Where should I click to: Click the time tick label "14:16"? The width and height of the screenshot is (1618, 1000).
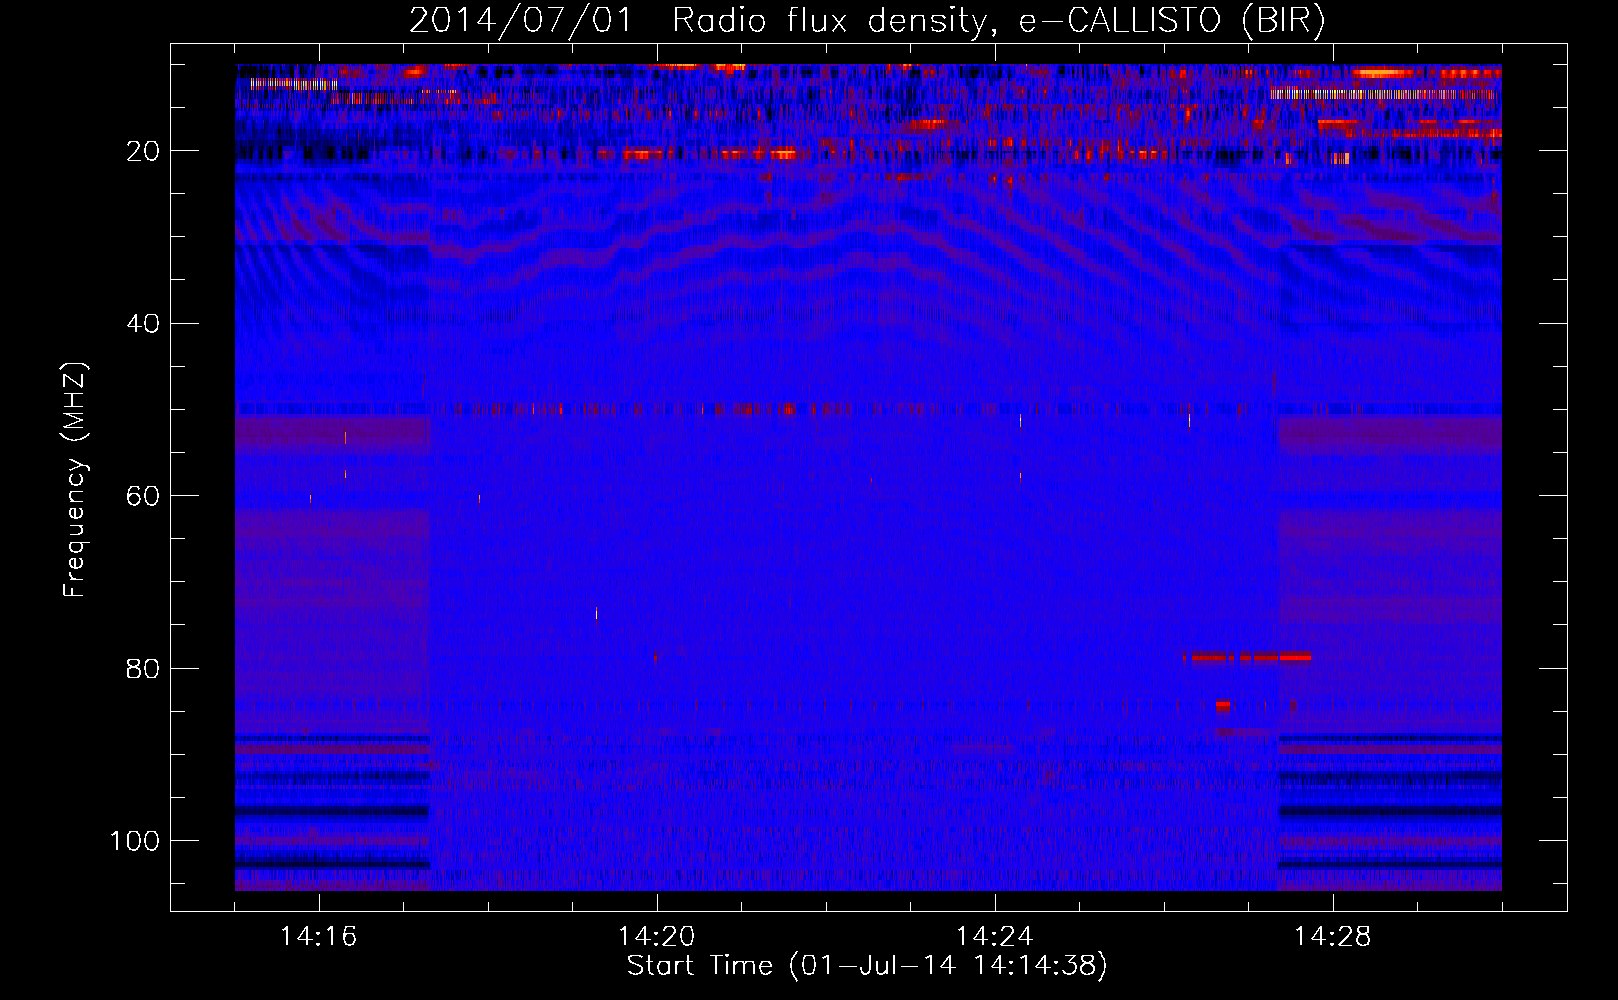tap(319, 937)
